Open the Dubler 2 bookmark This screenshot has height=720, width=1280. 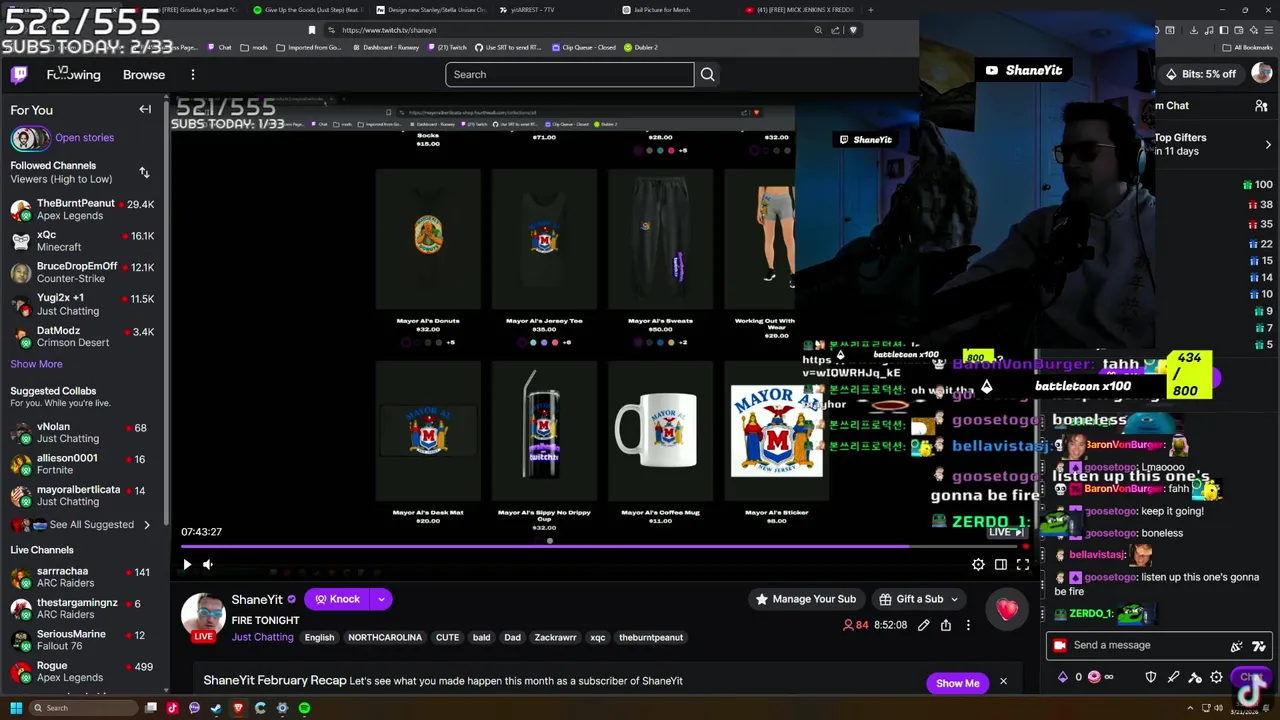[x=640, y=47]
